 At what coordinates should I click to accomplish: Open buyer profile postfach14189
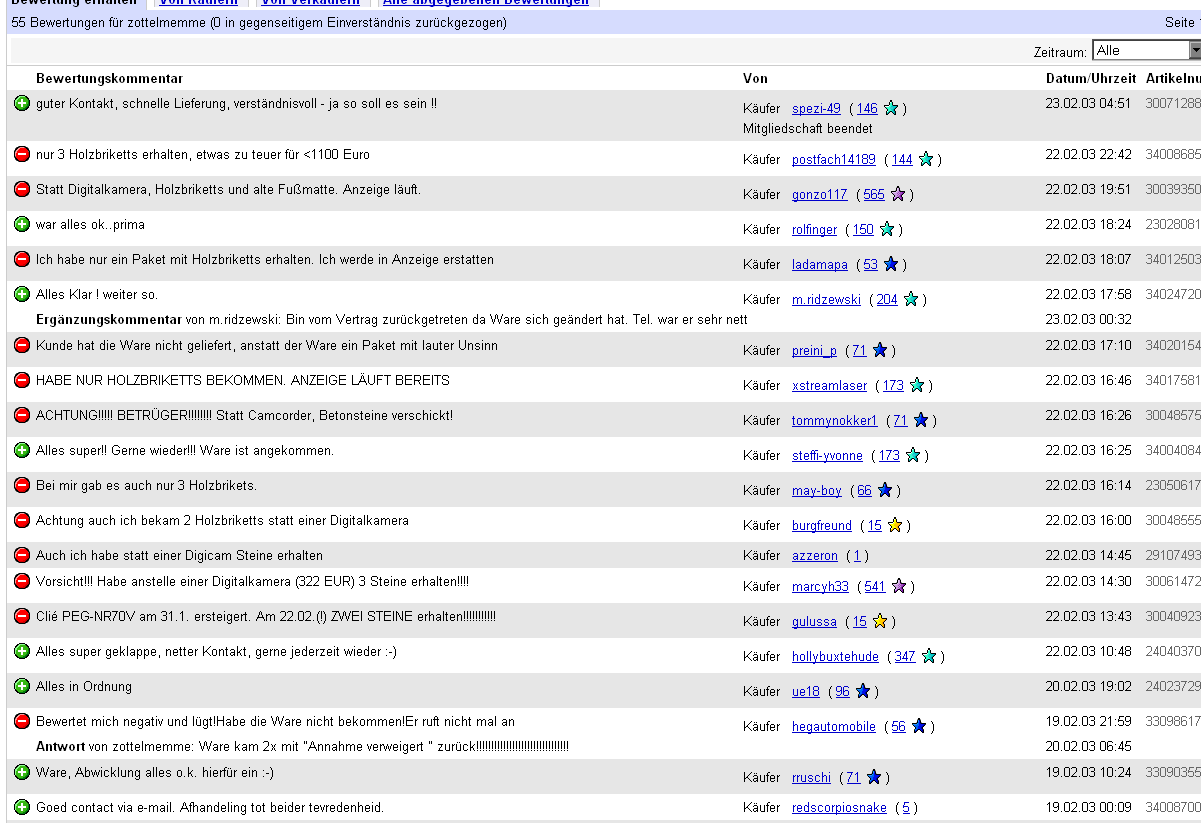coord(834,160)
